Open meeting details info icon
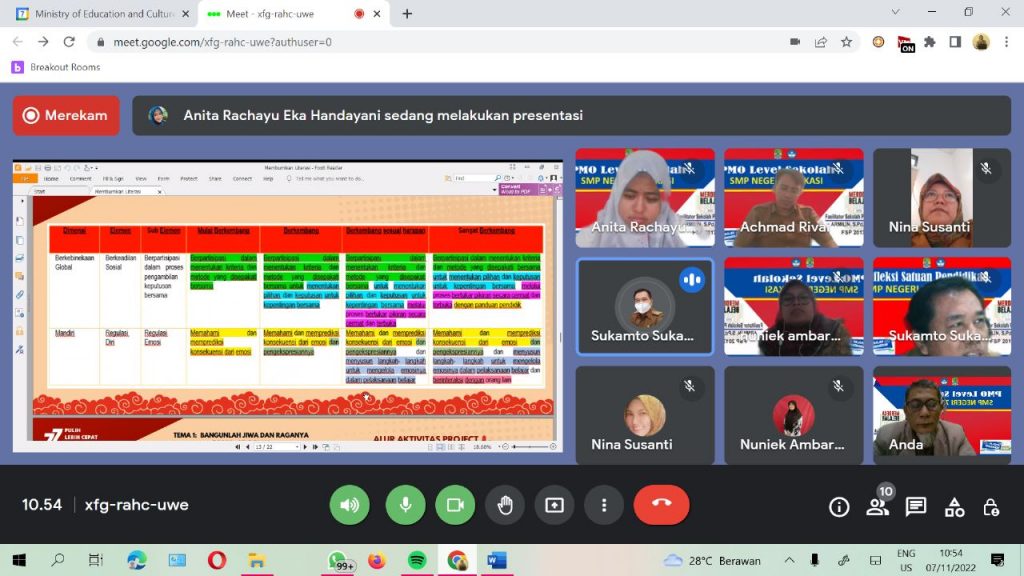1024x576 pixels. [x=839, y=506]
